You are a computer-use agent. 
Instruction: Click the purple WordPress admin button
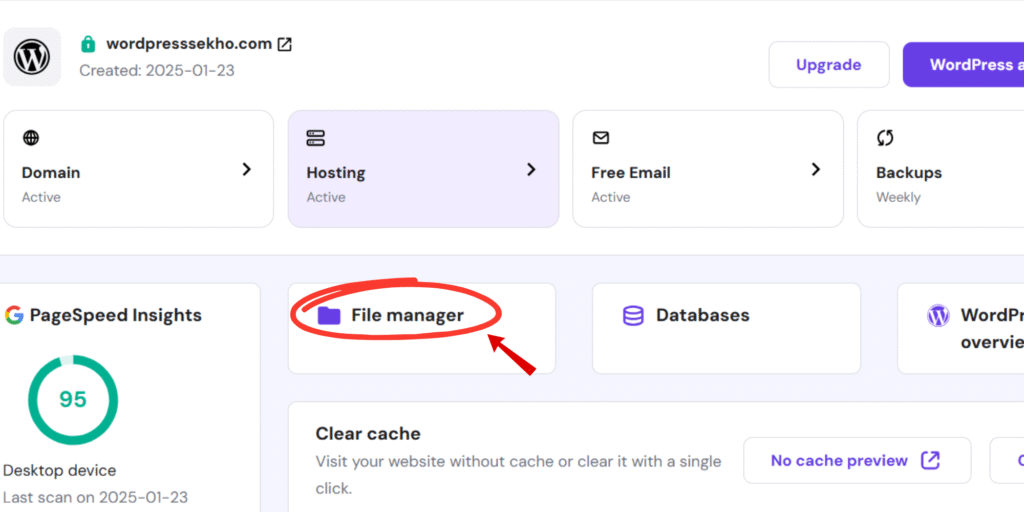(x=963, y=65)
